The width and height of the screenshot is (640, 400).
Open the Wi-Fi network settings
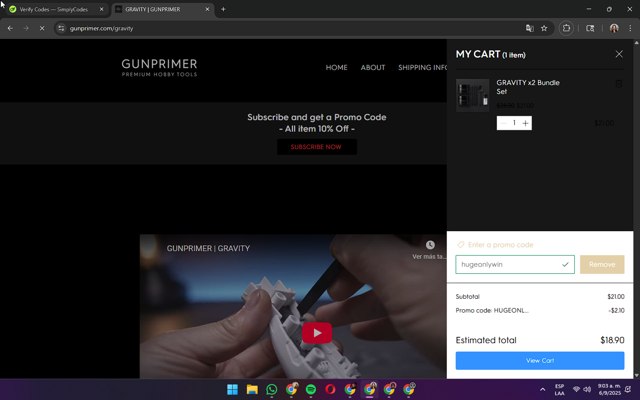pyautogui.click(x=576, y=389)
